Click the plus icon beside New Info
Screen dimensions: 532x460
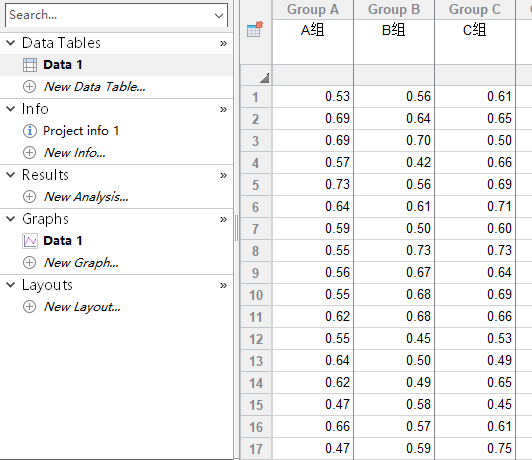tap(30, 153)
